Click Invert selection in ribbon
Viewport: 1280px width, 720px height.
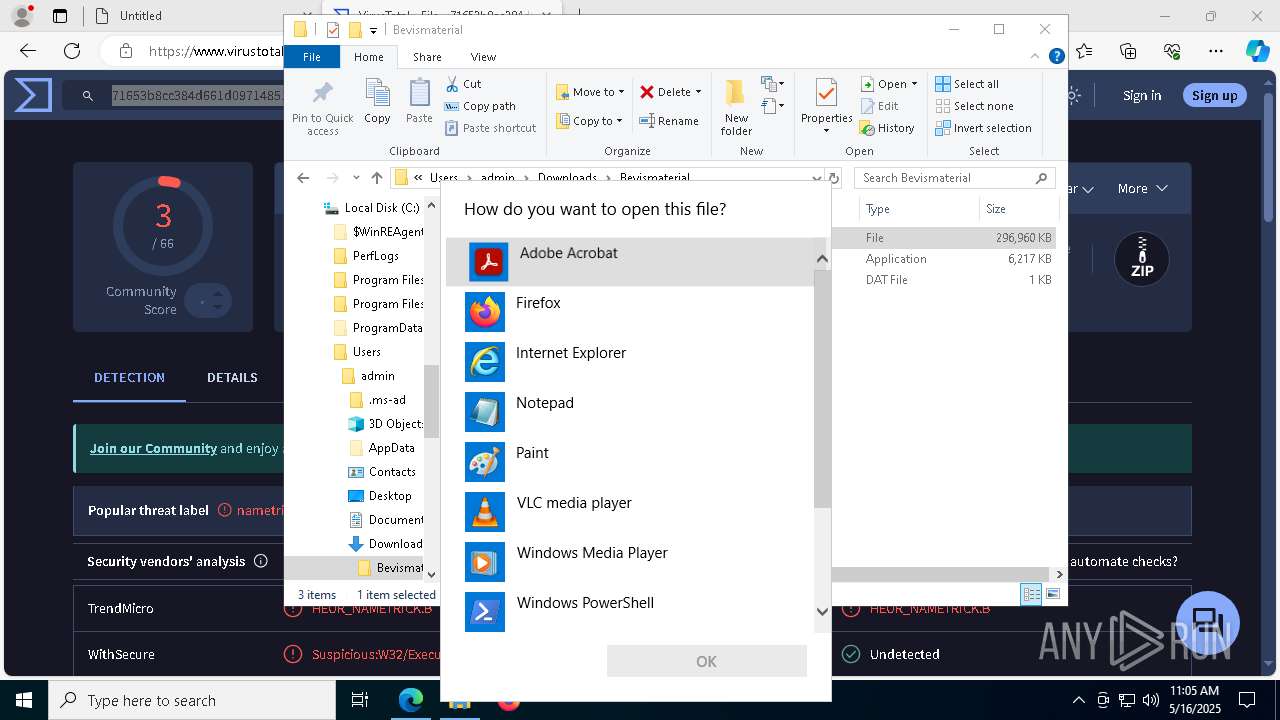coord(983,128)
